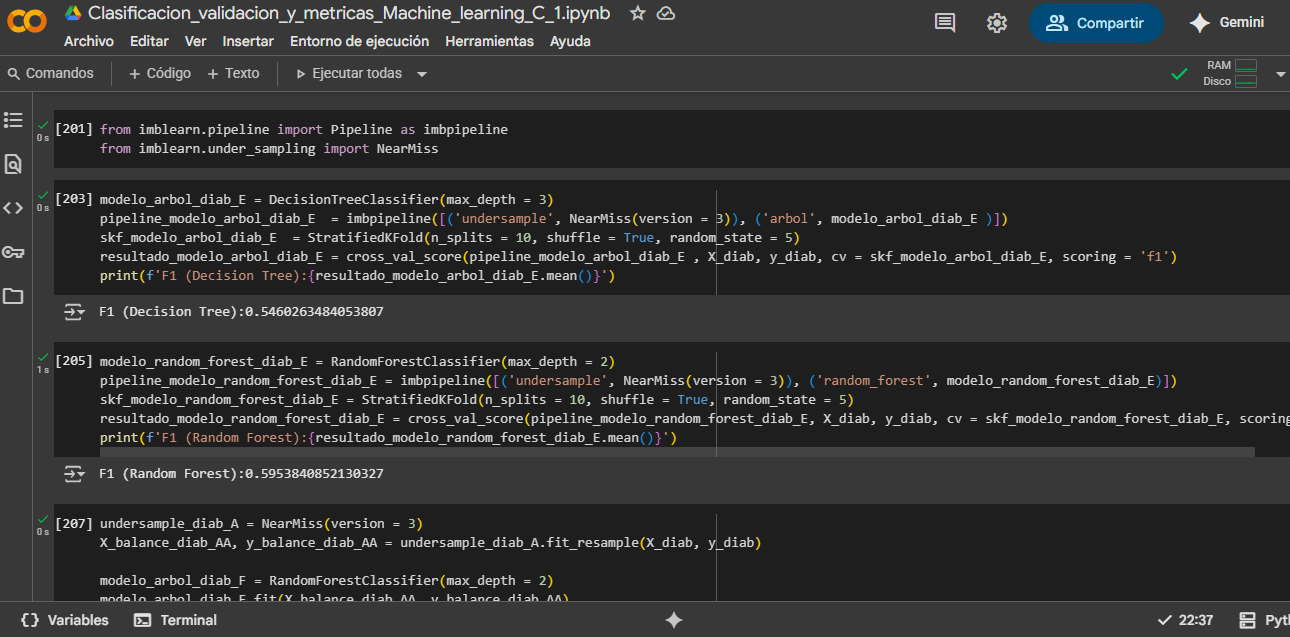Open the code snippets sidebar icon
This screenshot has width=1290, height=637.
[13, 208]
